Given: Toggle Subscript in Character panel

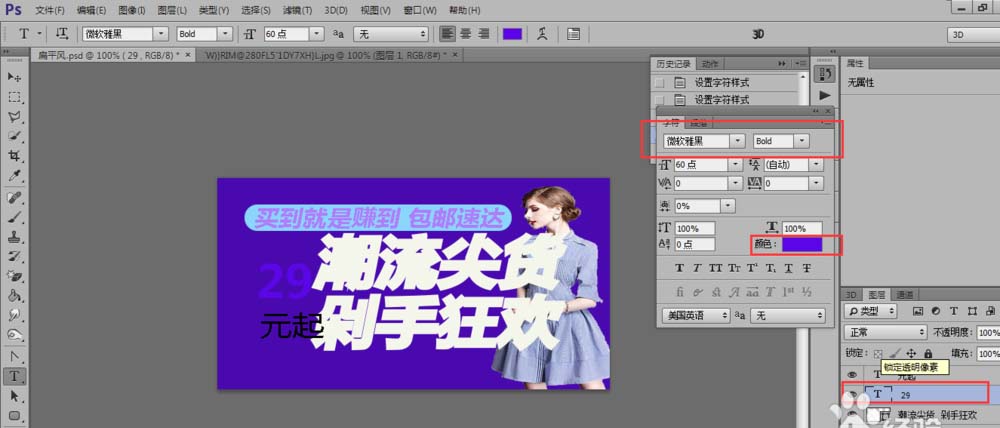Looking at the screenshot, I should click(770, 268).
